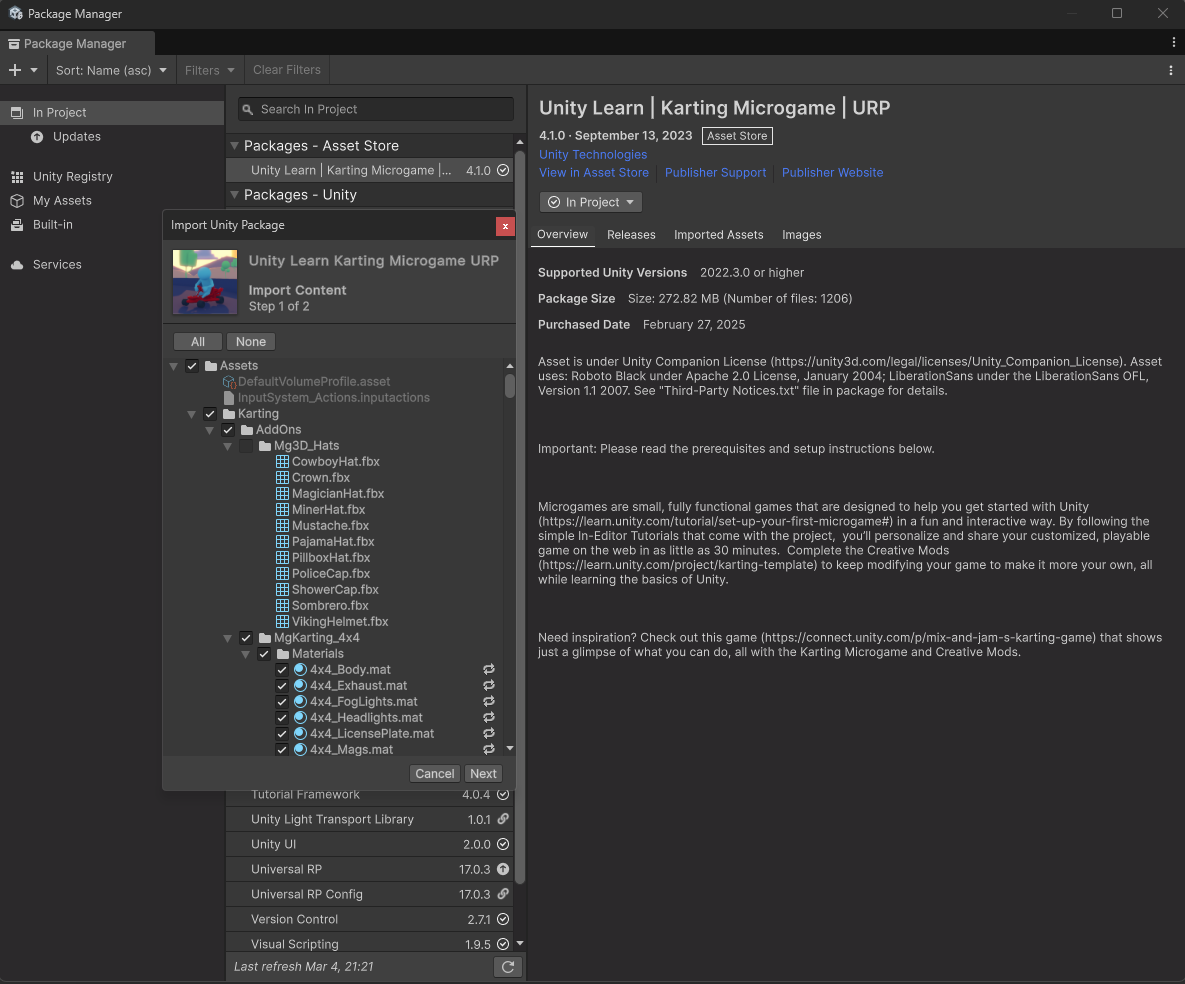Toggle the Karting folder checkbox
Image resolution: width=1185 pixels, height=984 pixels.
210,414
